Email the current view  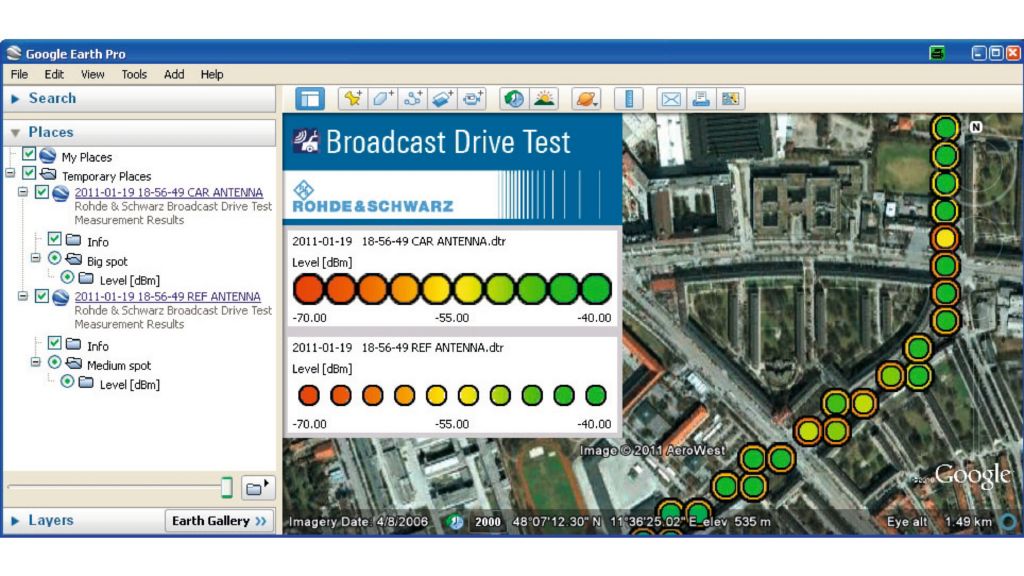point(673,98)
